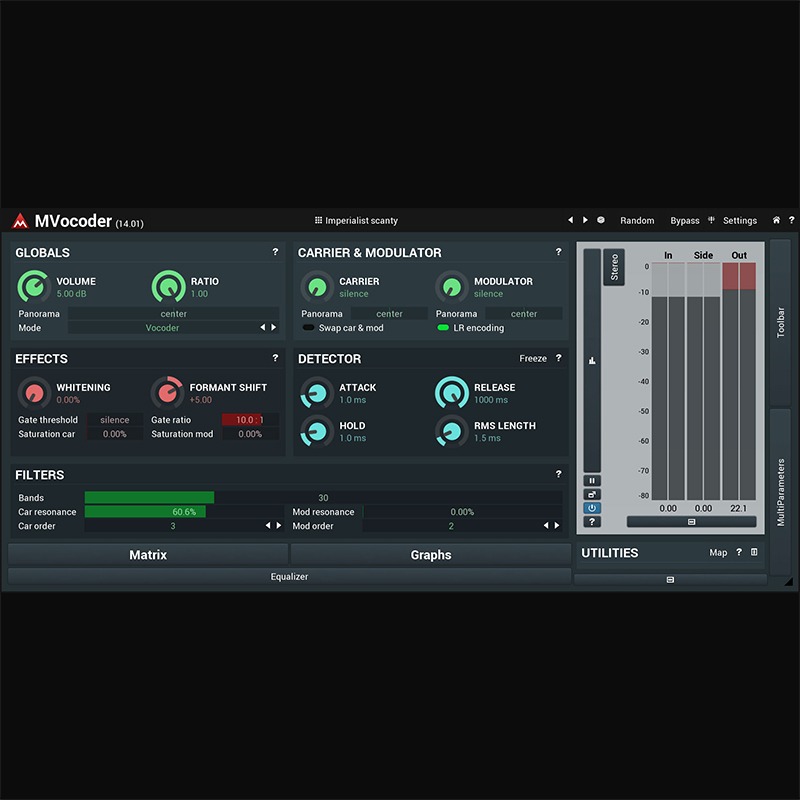This screenshot has height=800, width=800.
Task: Click the pin icon beside Settings
Action: click(711, 220)
